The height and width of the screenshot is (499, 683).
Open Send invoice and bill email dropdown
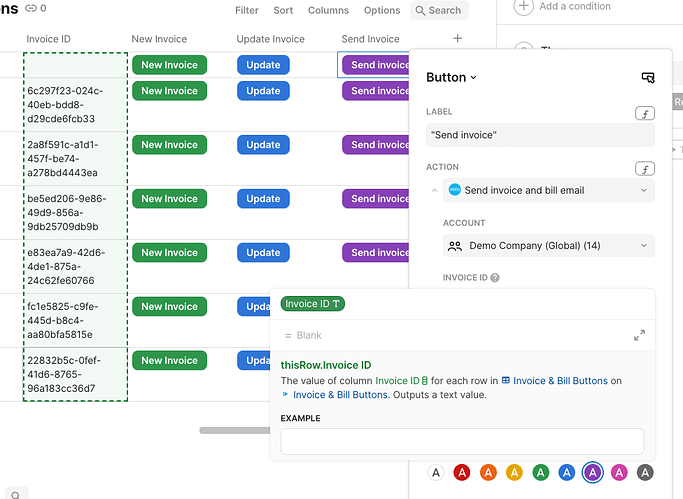[549, 190]
